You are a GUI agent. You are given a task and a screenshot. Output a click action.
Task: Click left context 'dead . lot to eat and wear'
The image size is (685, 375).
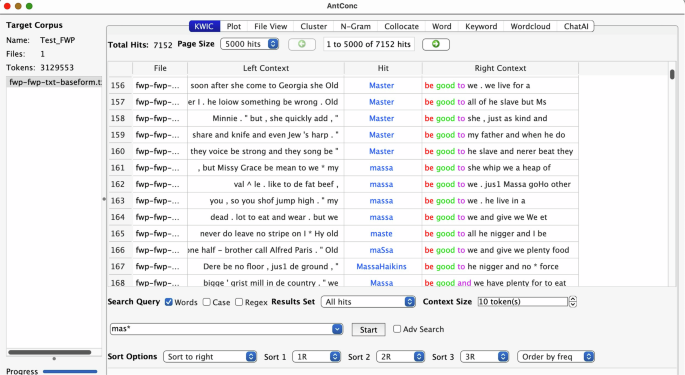pos(274,217)
